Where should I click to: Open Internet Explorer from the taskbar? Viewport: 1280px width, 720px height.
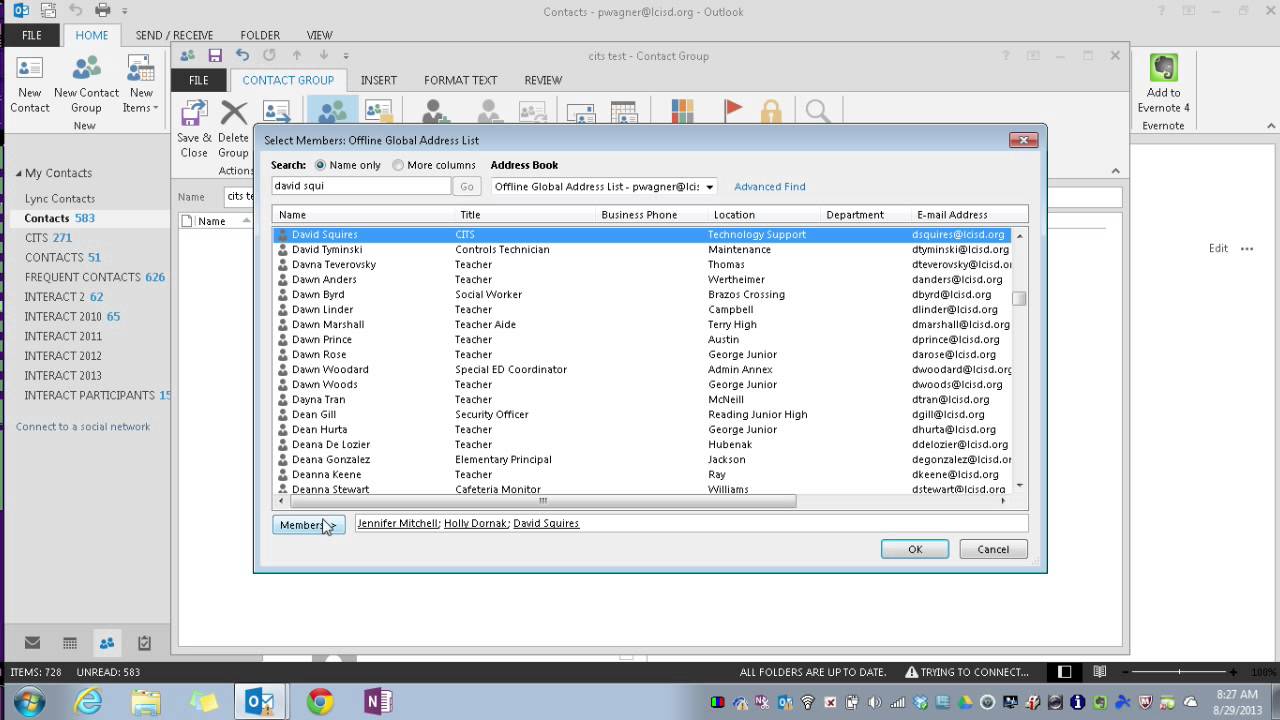pos(88,701)
